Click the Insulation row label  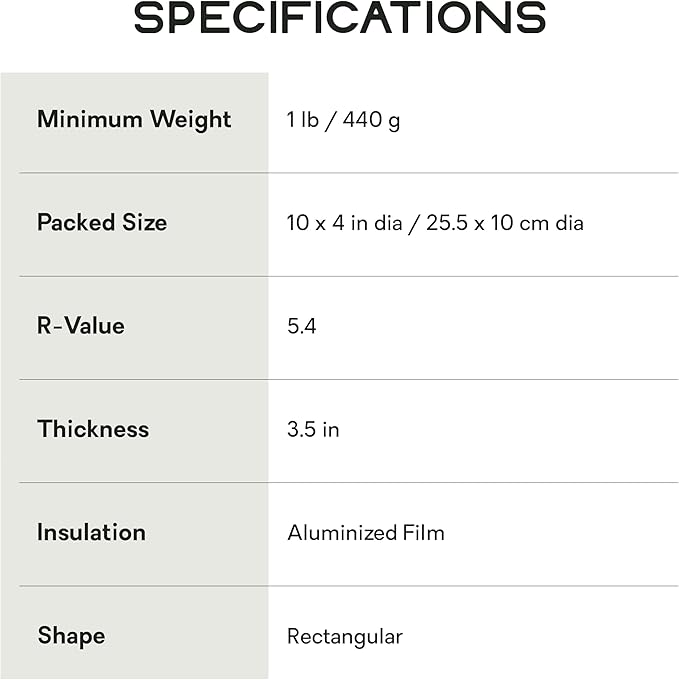click(x=91, y=532)
